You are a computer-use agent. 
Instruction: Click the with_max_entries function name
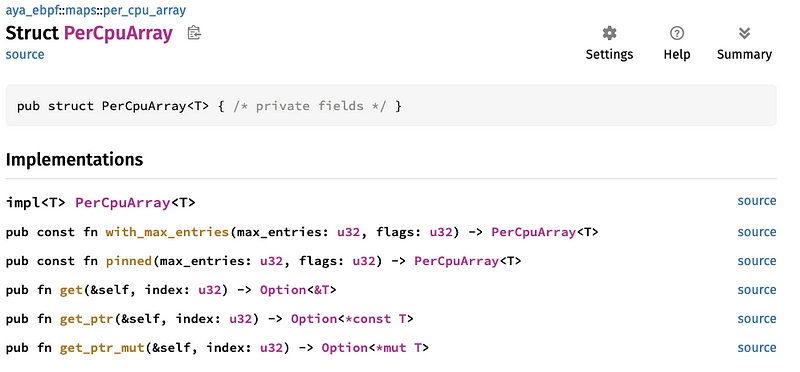pos(167,232)
